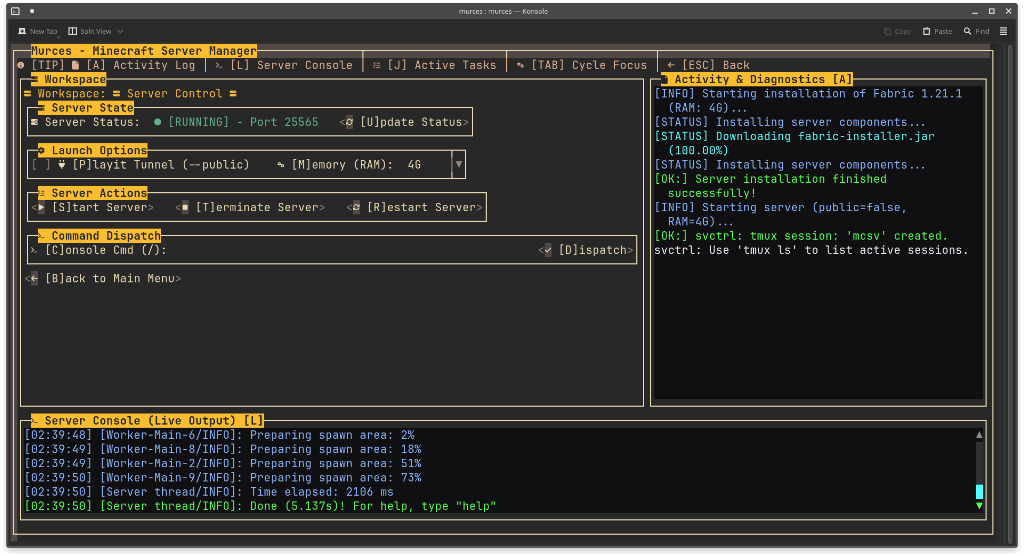
Task: Click console line 'Preparing spawn area: 18%'
Action: point(223,450)
